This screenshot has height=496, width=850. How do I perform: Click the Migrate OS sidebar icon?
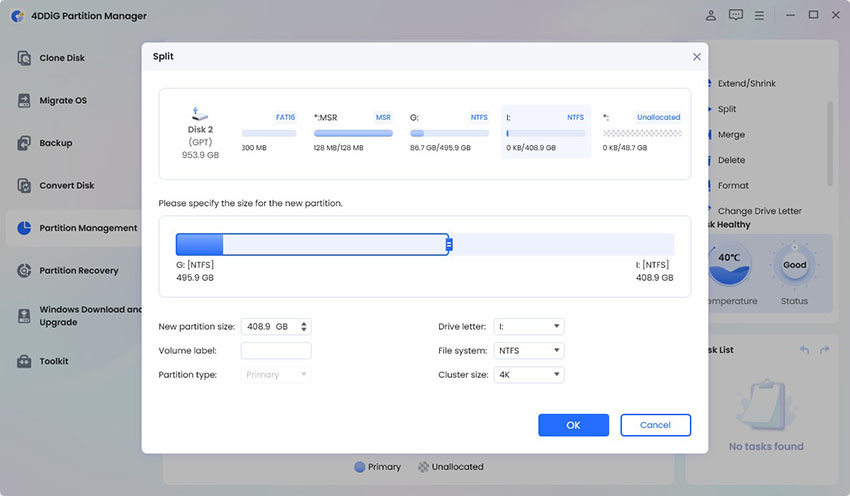24,100
